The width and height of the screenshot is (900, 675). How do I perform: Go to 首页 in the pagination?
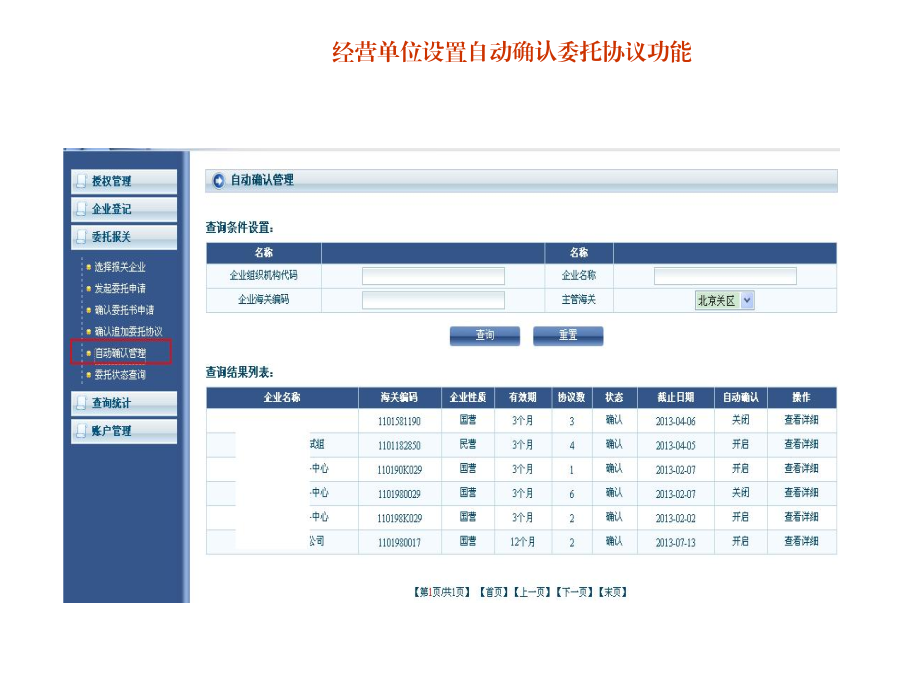(494, 592)
